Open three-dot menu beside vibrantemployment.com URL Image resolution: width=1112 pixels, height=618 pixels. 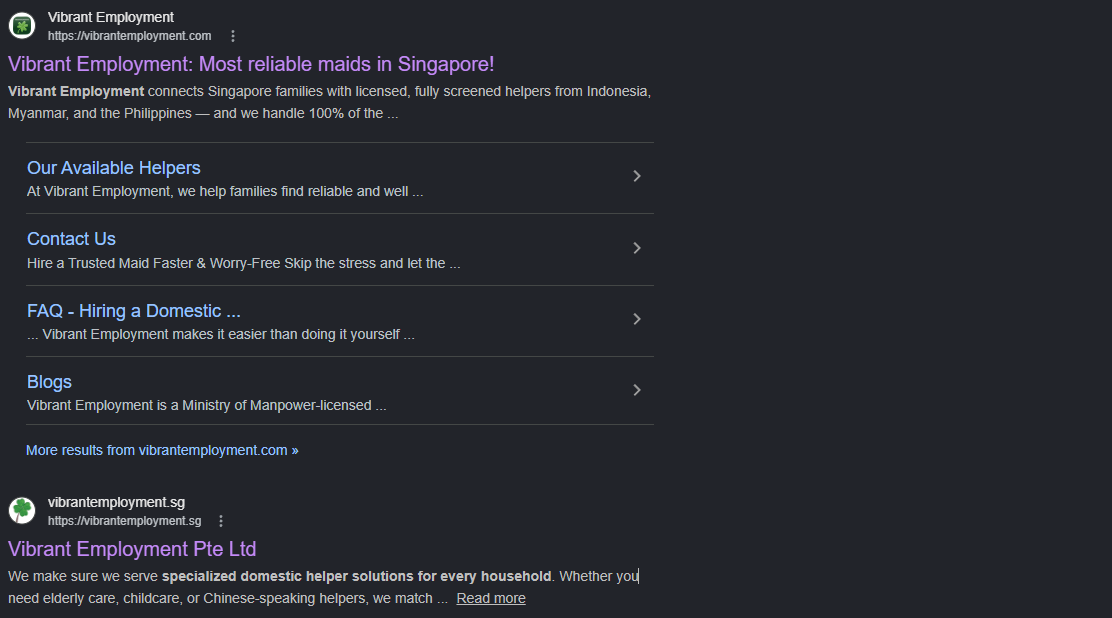(233, 35)
